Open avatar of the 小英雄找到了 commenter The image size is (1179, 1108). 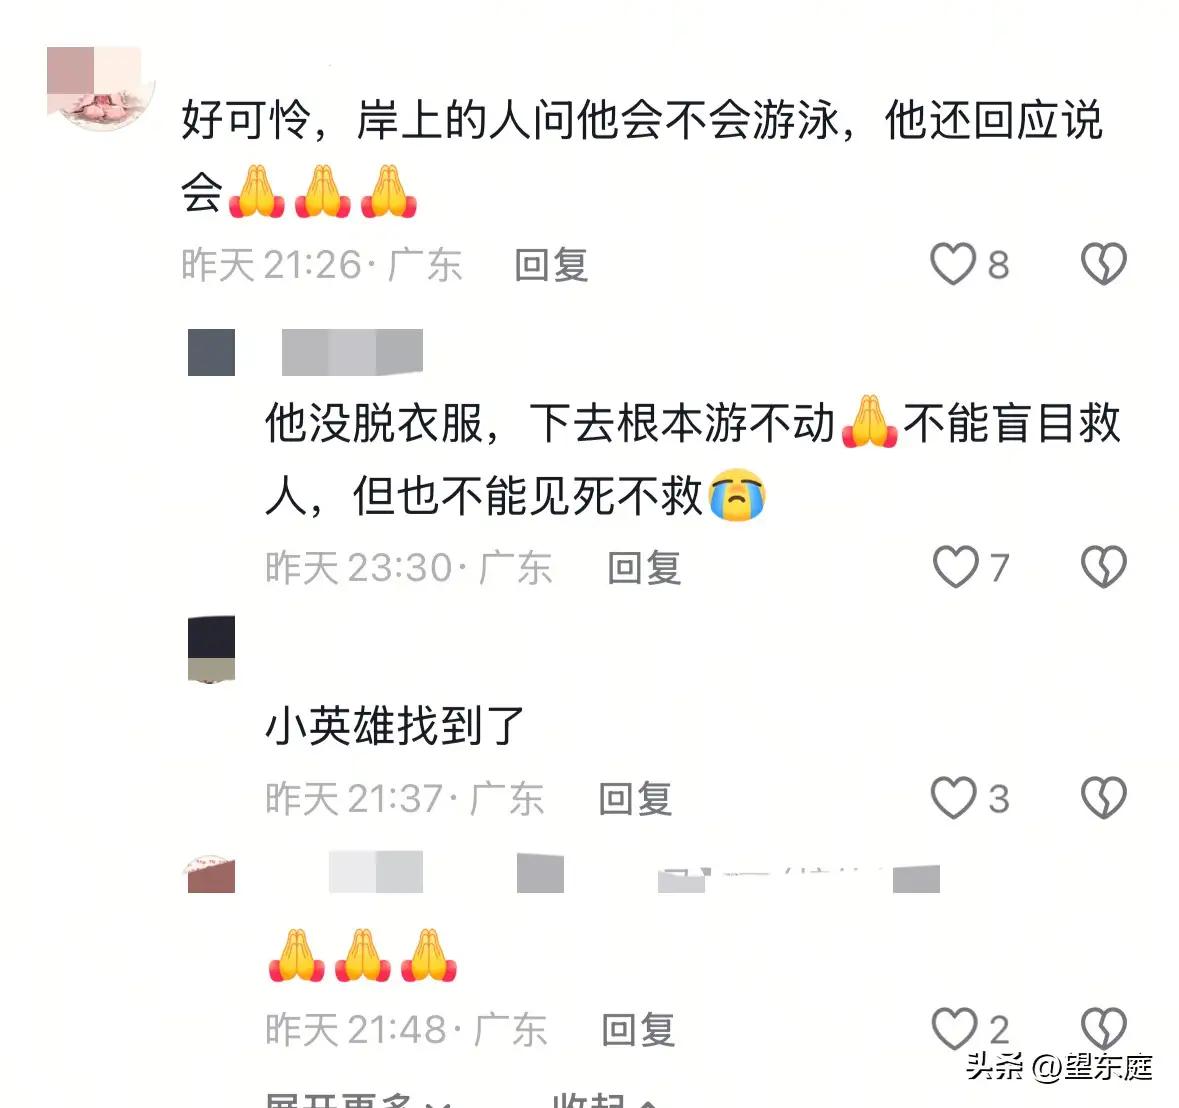tap(211, 649)
